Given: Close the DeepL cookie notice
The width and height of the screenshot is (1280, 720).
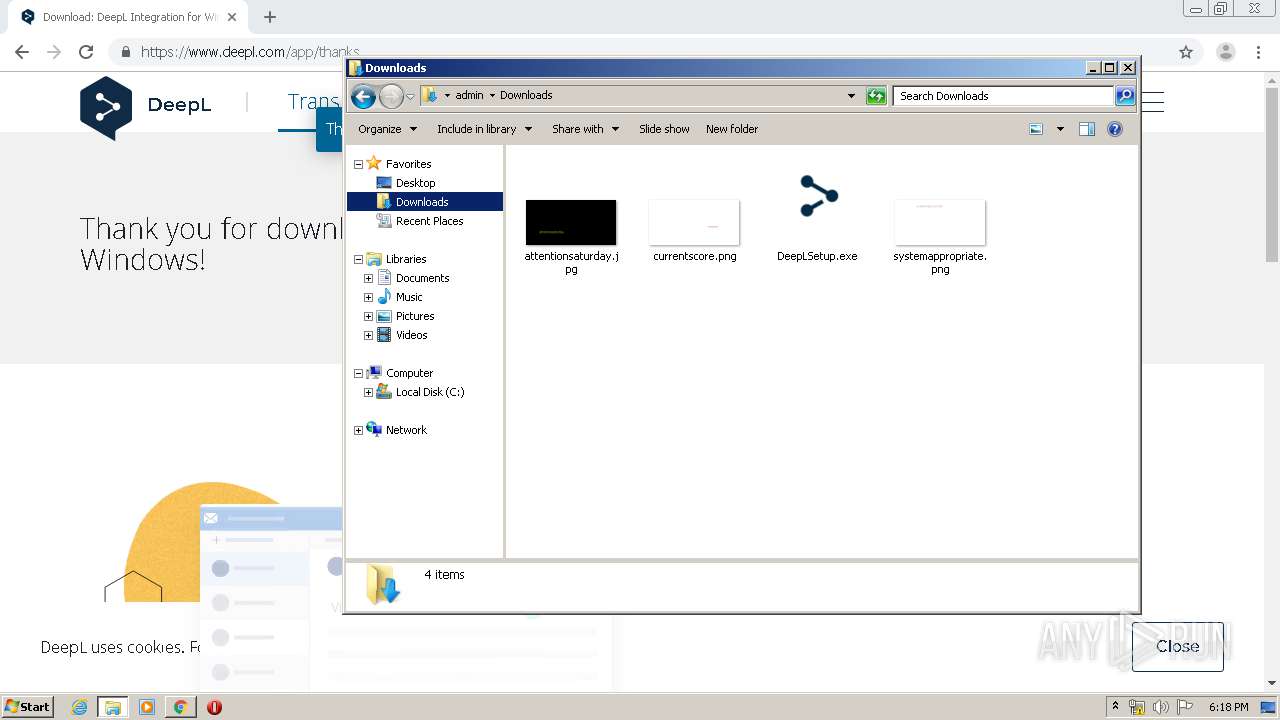Looking at the screenshot, I should tap(1177, 646).
